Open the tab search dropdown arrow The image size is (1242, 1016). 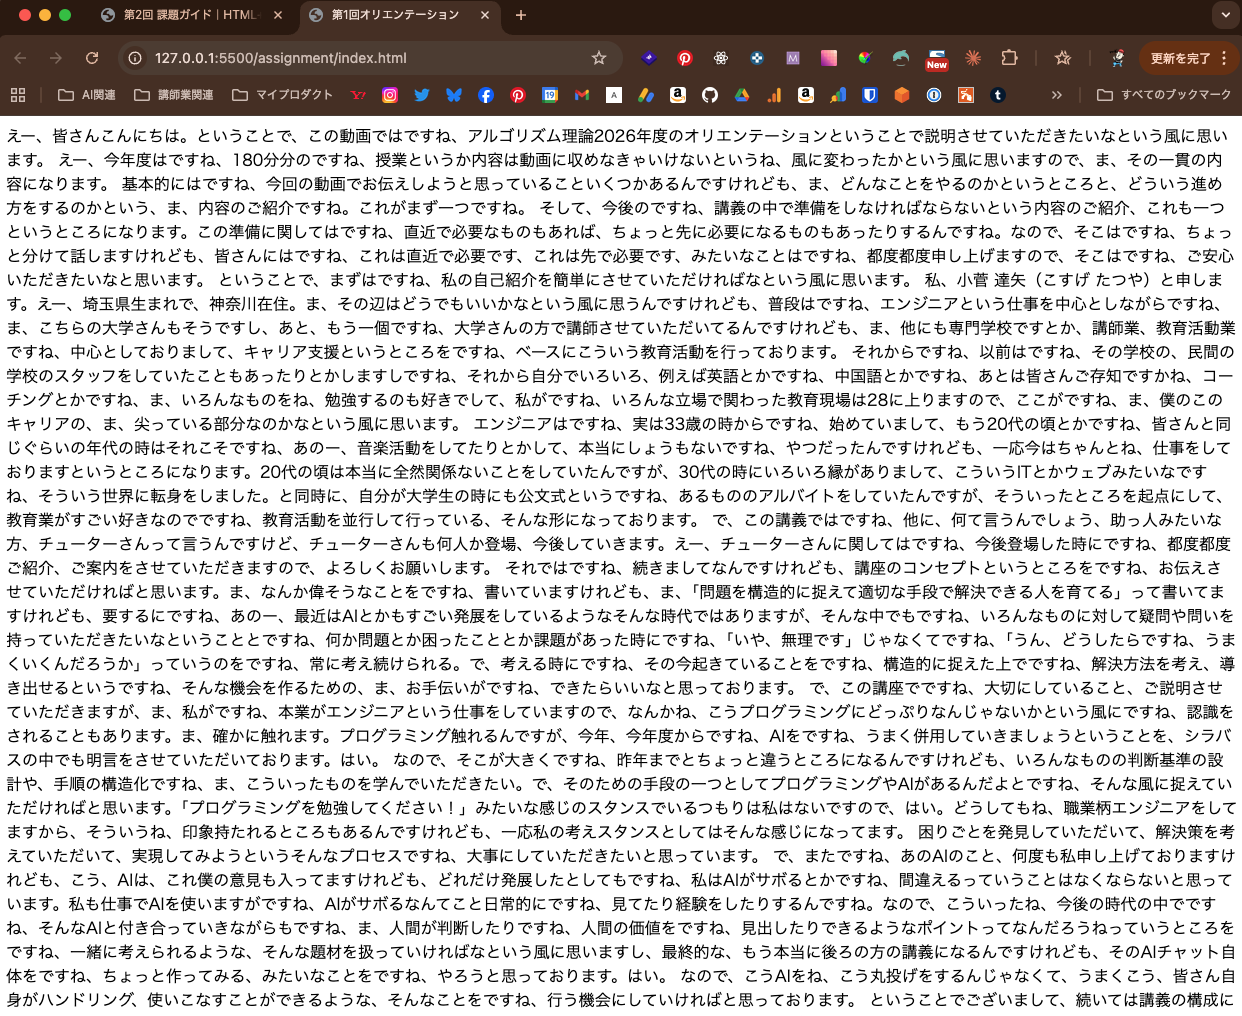click(x=1225, y=15)
